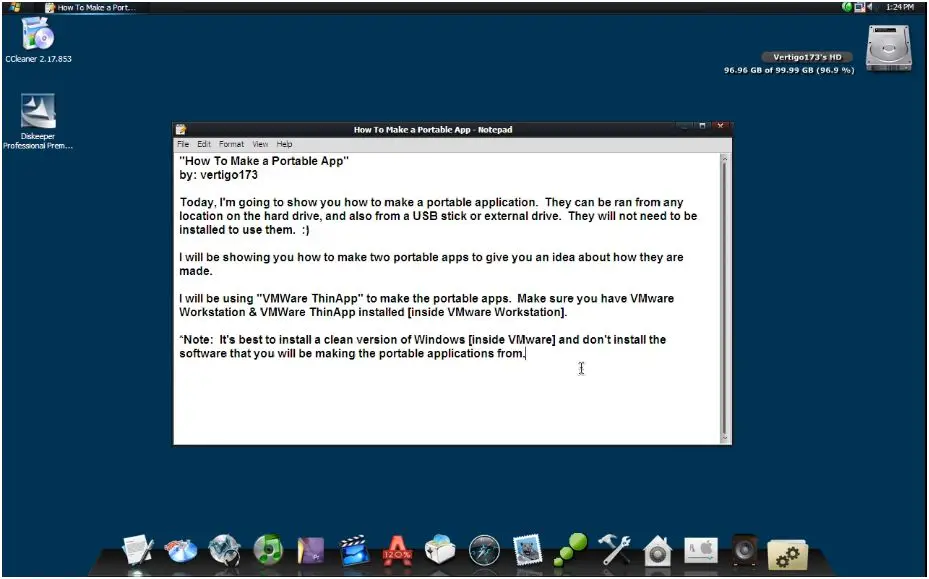The height and width of the screenshot is (579, 929).
Task: Click the line starting 'location on the hard drive'
Action: 438,216
